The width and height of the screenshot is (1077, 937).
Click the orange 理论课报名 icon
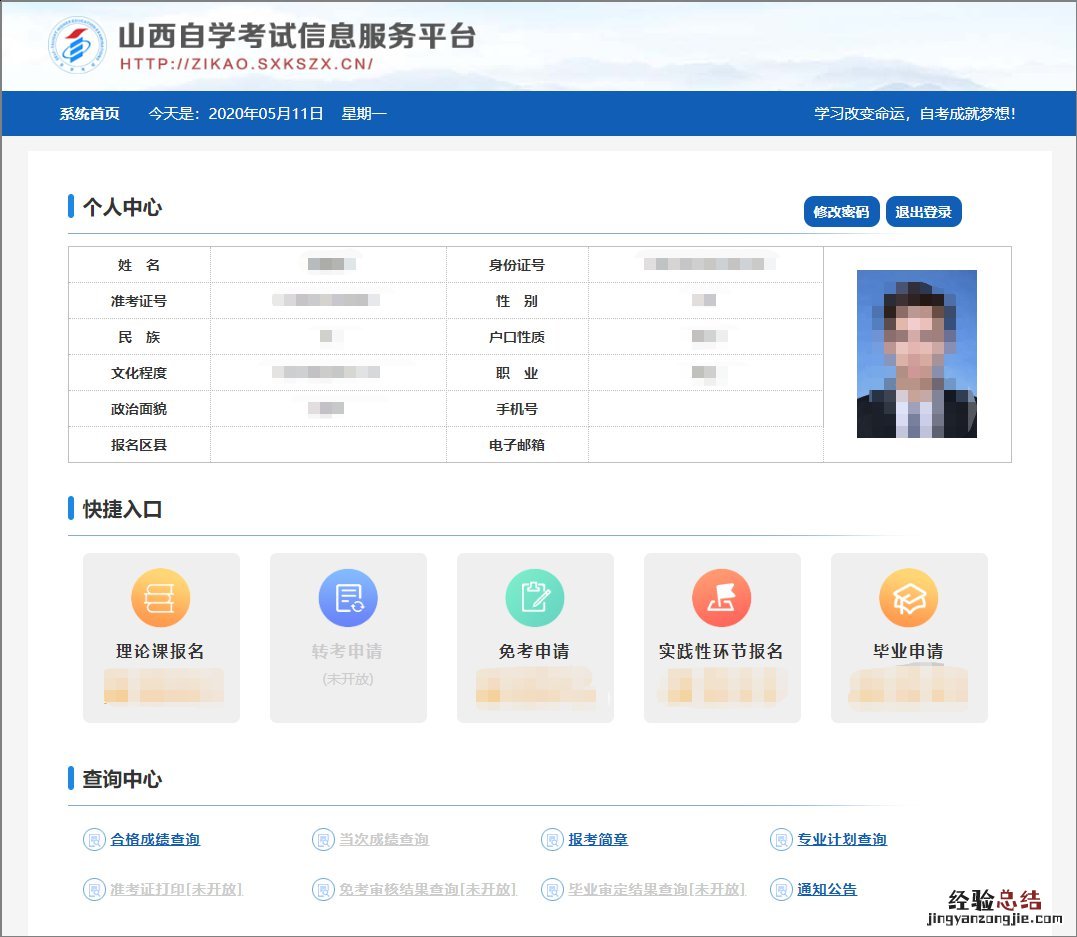pyautogui.click(x=160, y=598)
